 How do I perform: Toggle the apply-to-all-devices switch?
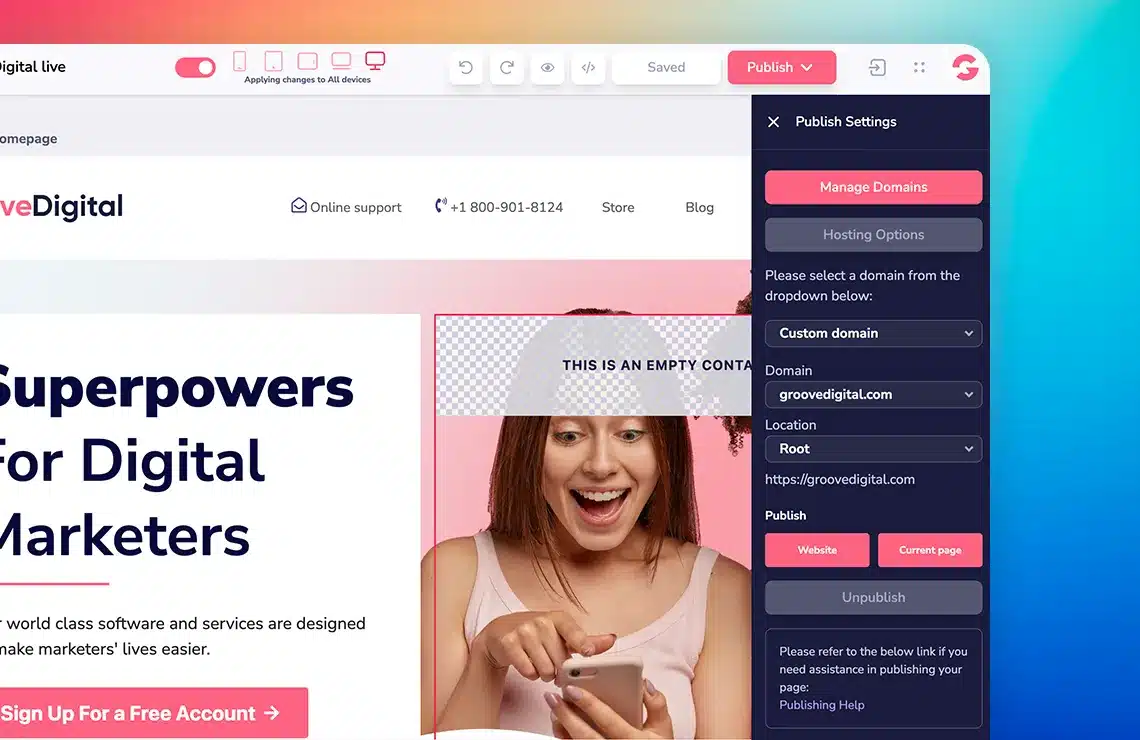click(195, 68)
